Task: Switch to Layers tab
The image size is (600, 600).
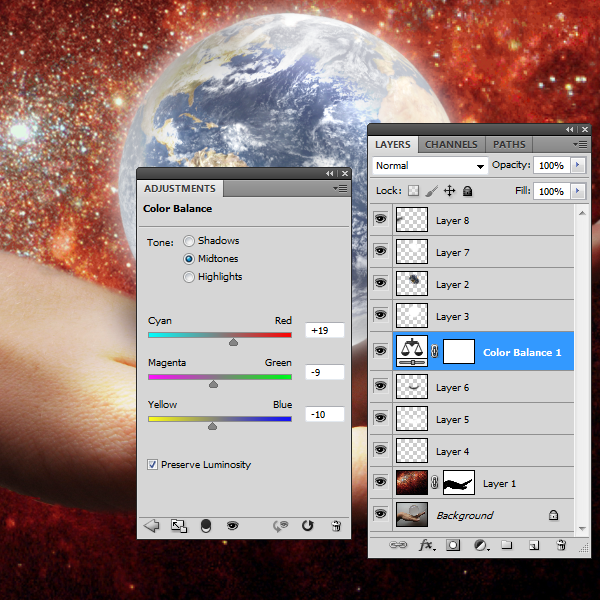Action: (393, 145)
